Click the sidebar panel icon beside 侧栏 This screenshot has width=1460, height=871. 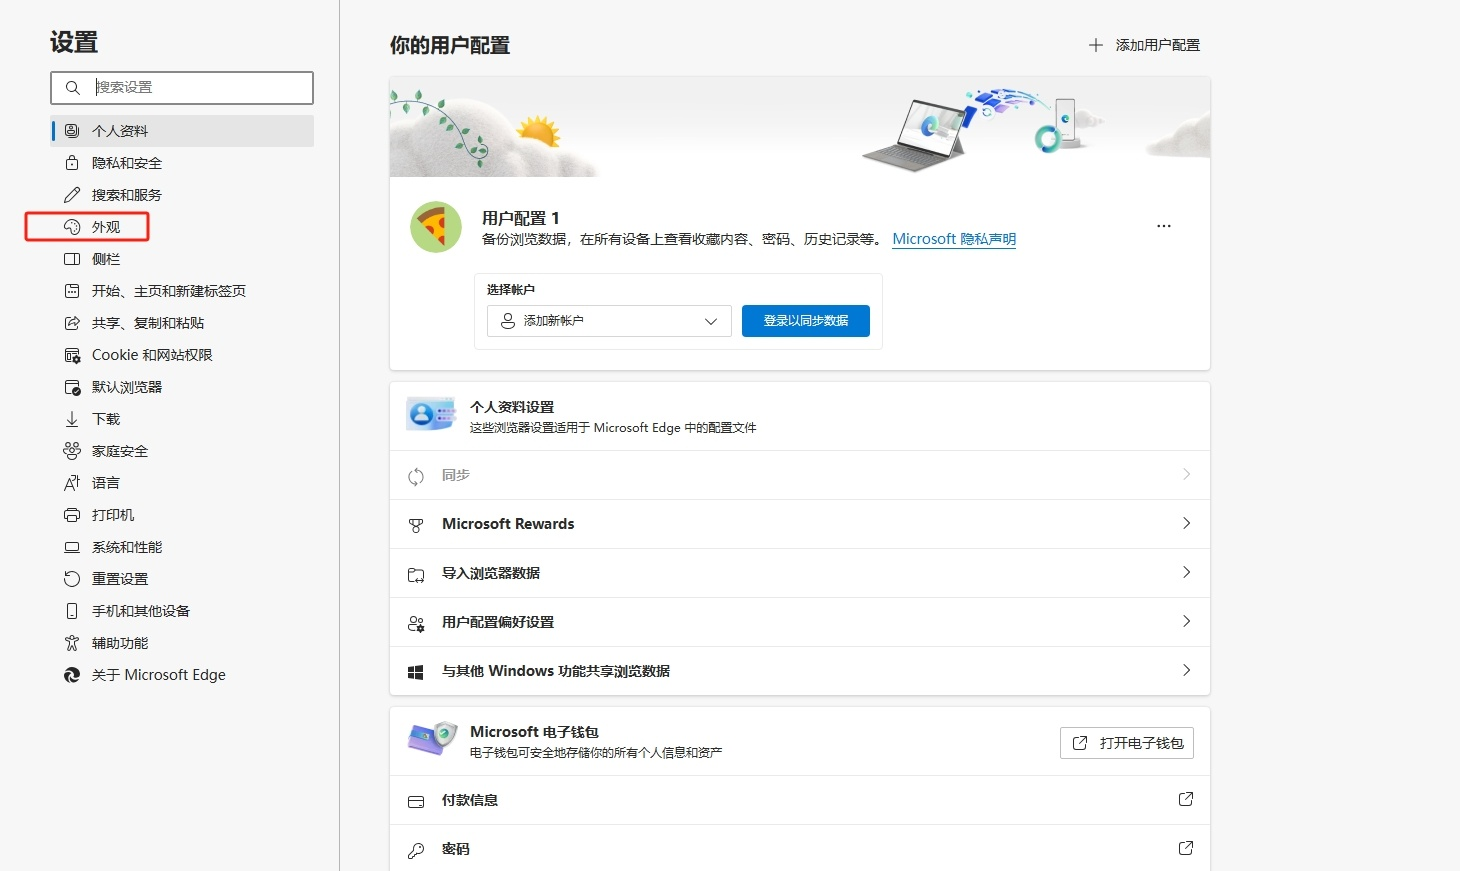tap(72, 259)
